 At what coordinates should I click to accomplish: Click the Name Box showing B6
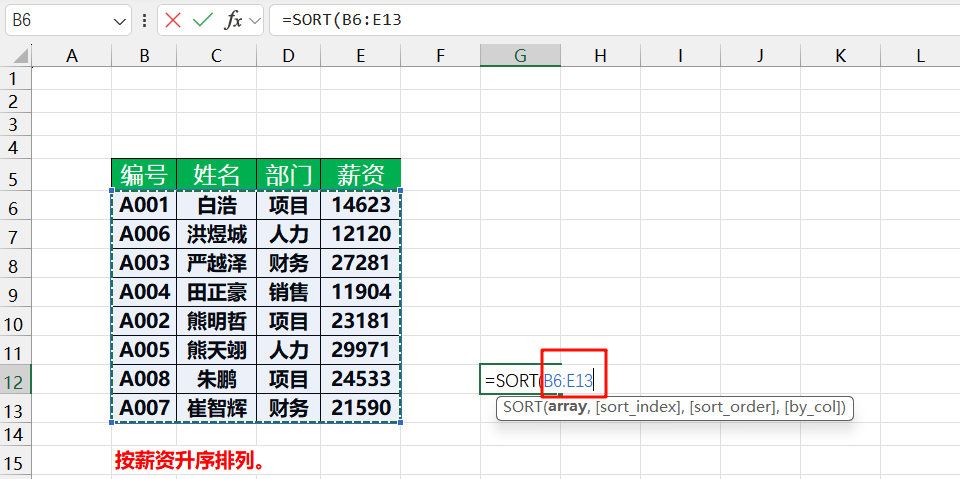tap(68, 20)
